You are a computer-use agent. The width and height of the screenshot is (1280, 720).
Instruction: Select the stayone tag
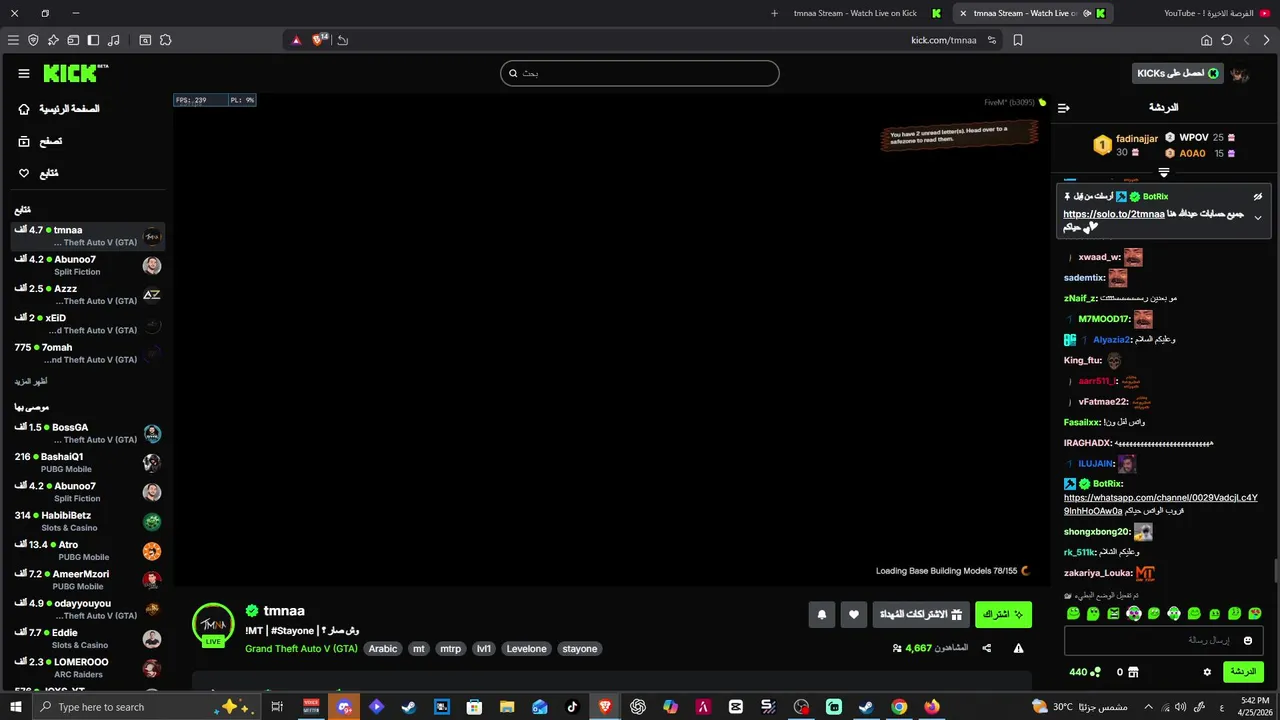click(x=580, y=649)
